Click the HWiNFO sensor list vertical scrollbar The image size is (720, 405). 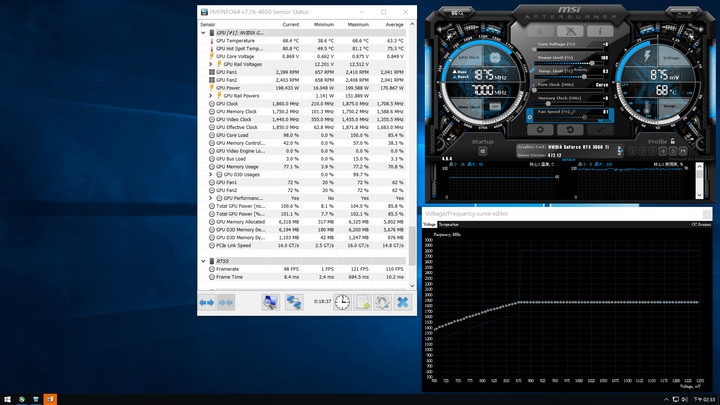click(x=412, y=155)
